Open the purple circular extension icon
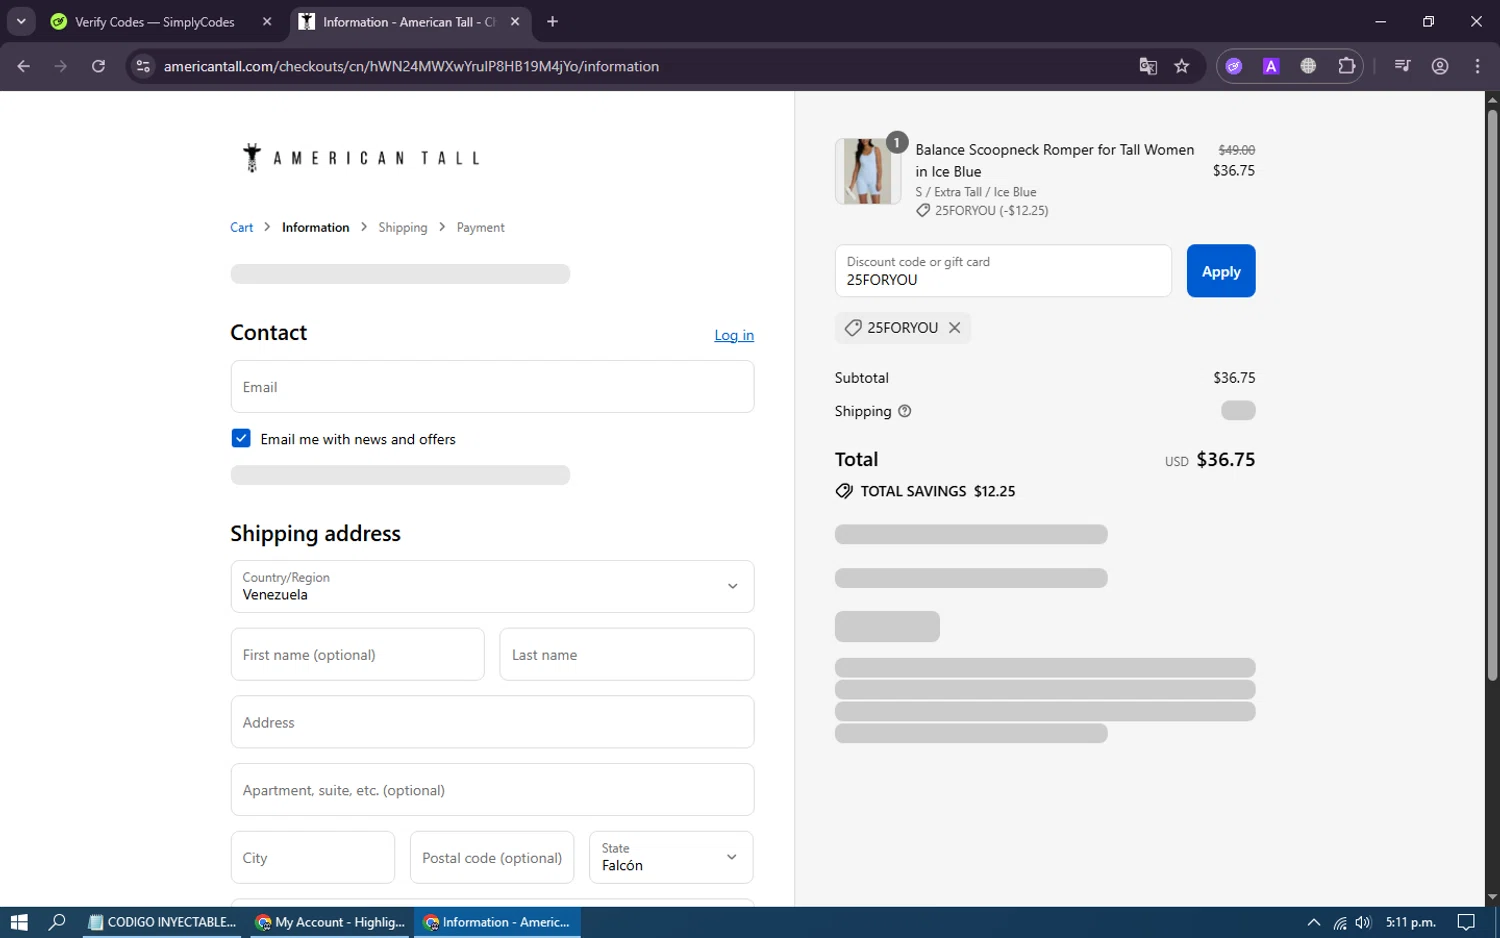 pos(1234,66)
